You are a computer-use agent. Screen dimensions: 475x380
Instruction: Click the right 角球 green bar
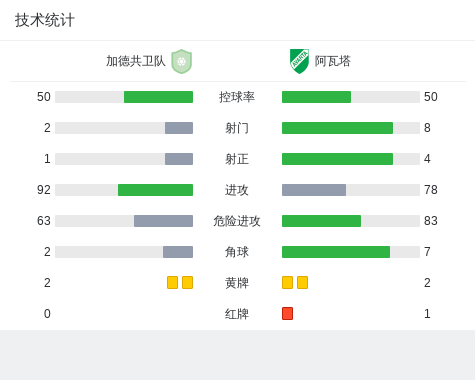336,252
